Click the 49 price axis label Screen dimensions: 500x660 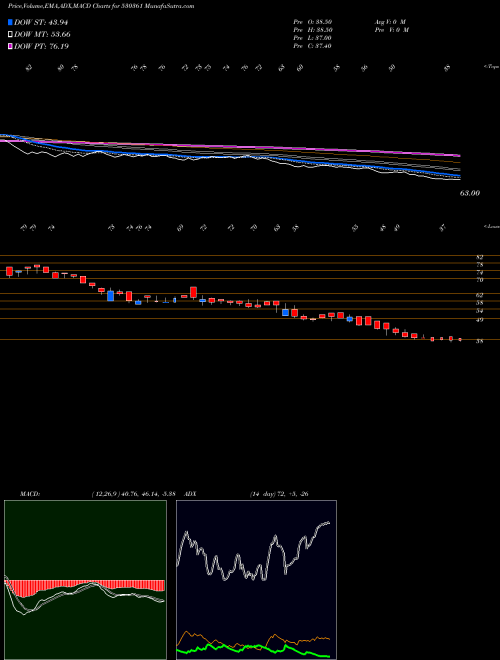(479, 320)
